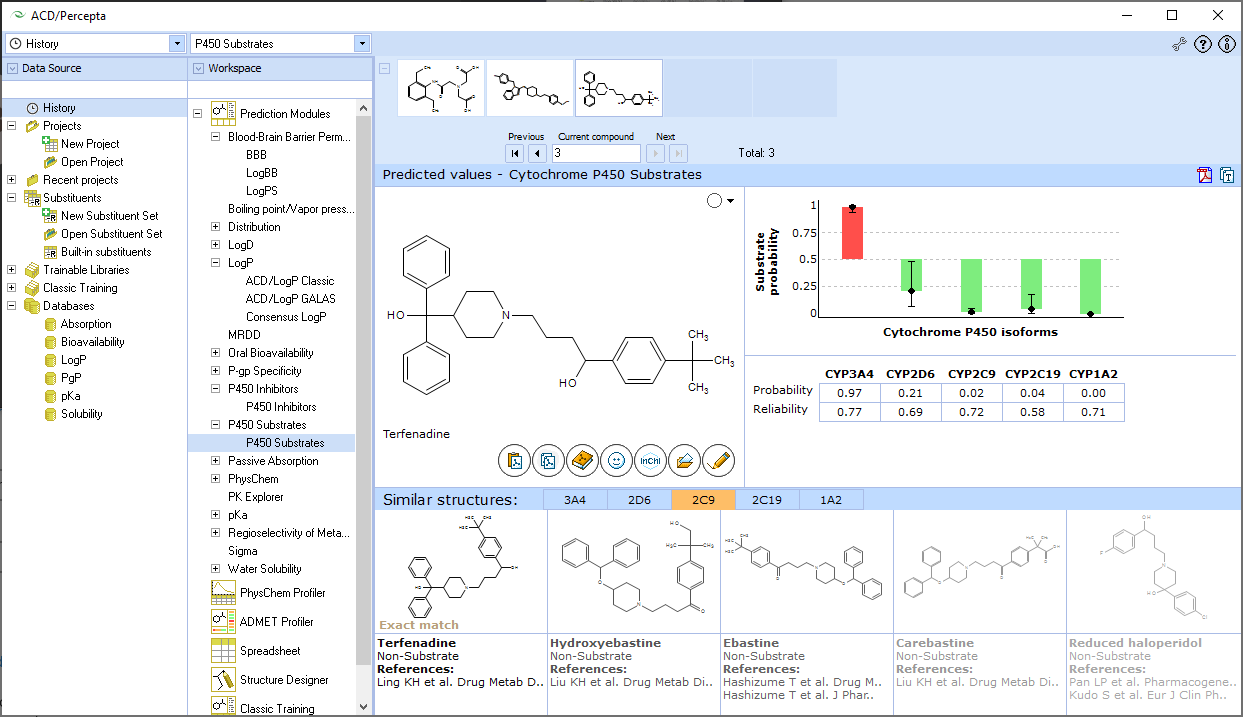
Task: Select the first compound thumbnail
Action: pyautogui.click(x=441, y=88)
